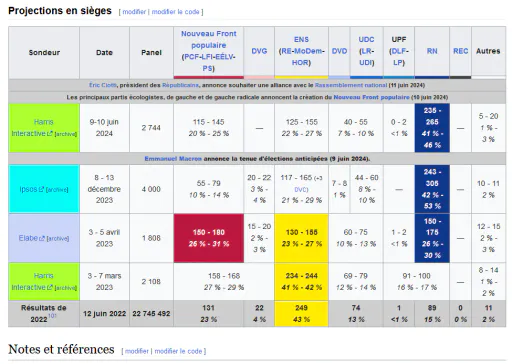Viewport: 512px width, 364px height.
Task: Click the Ipsos external link icon
Action: coord(41,189)
